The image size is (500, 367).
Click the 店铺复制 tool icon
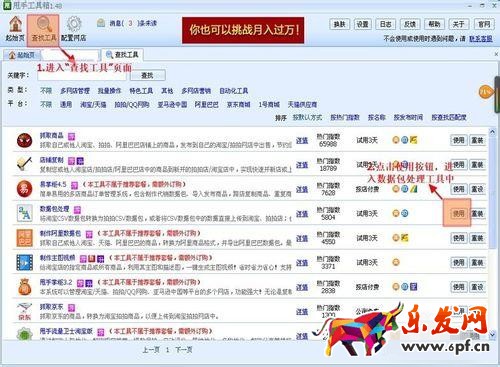coord(25,164)
